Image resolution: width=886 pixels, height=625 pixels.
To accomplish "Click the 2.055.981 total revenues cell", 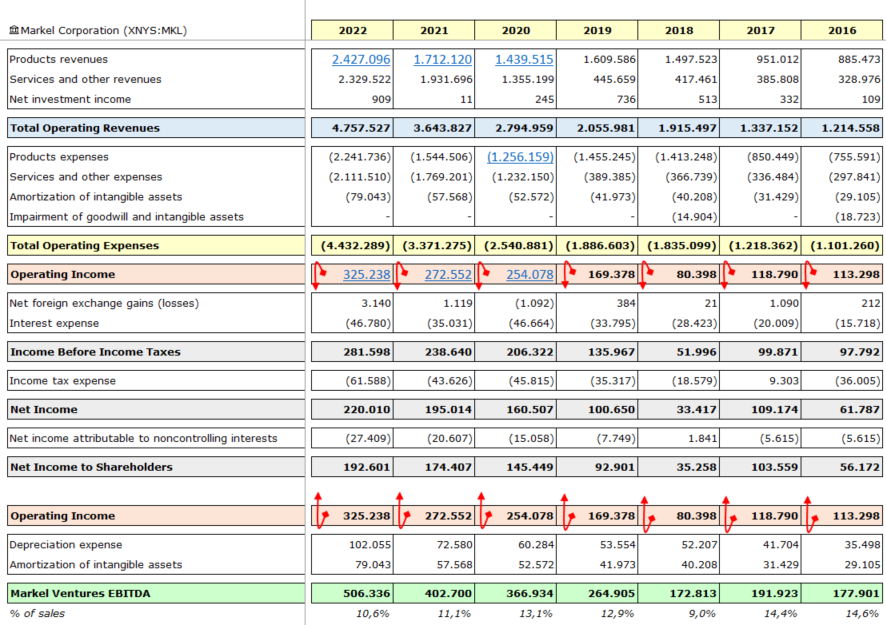I will point(597,128).
